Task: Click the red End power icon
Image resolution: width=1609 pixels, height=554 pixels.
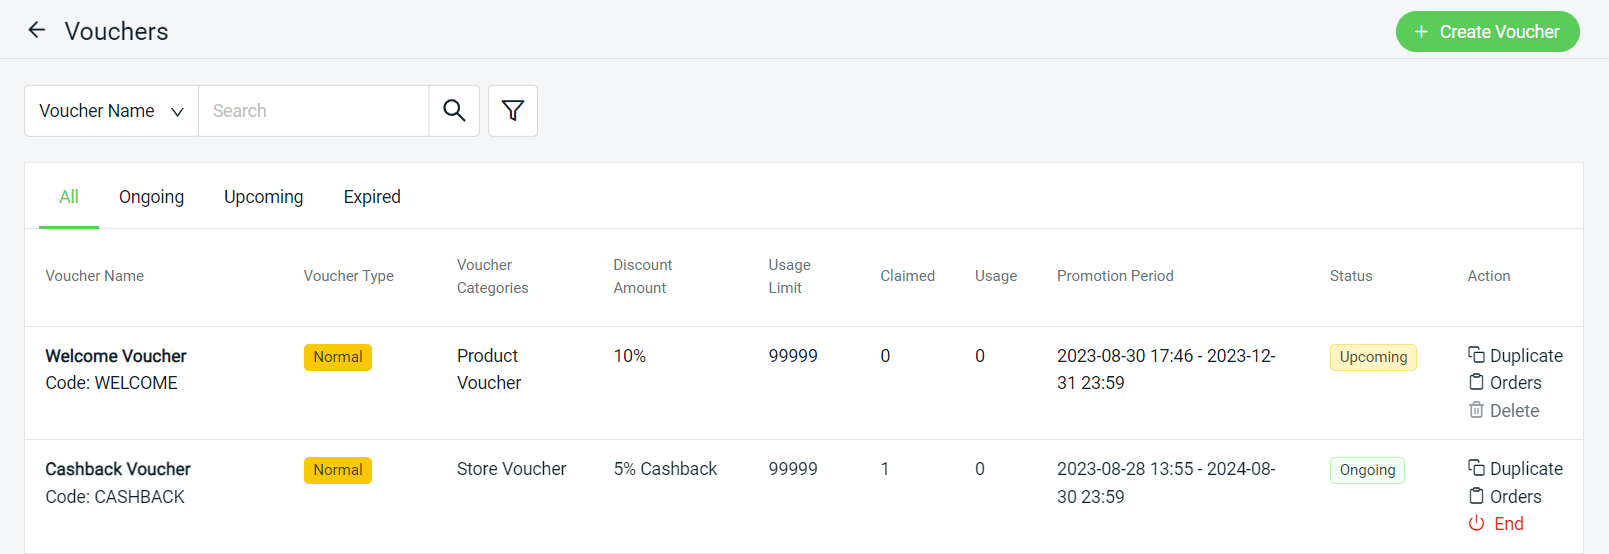Action: pos(1476,523)
